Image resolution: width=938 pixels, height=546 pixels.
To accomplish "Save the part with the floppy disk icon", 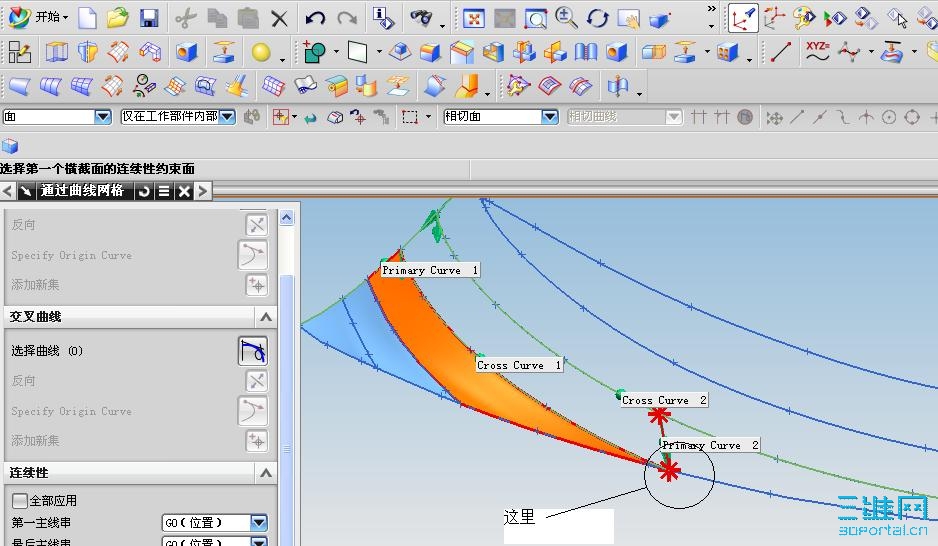I will click(x=149, y=18).
